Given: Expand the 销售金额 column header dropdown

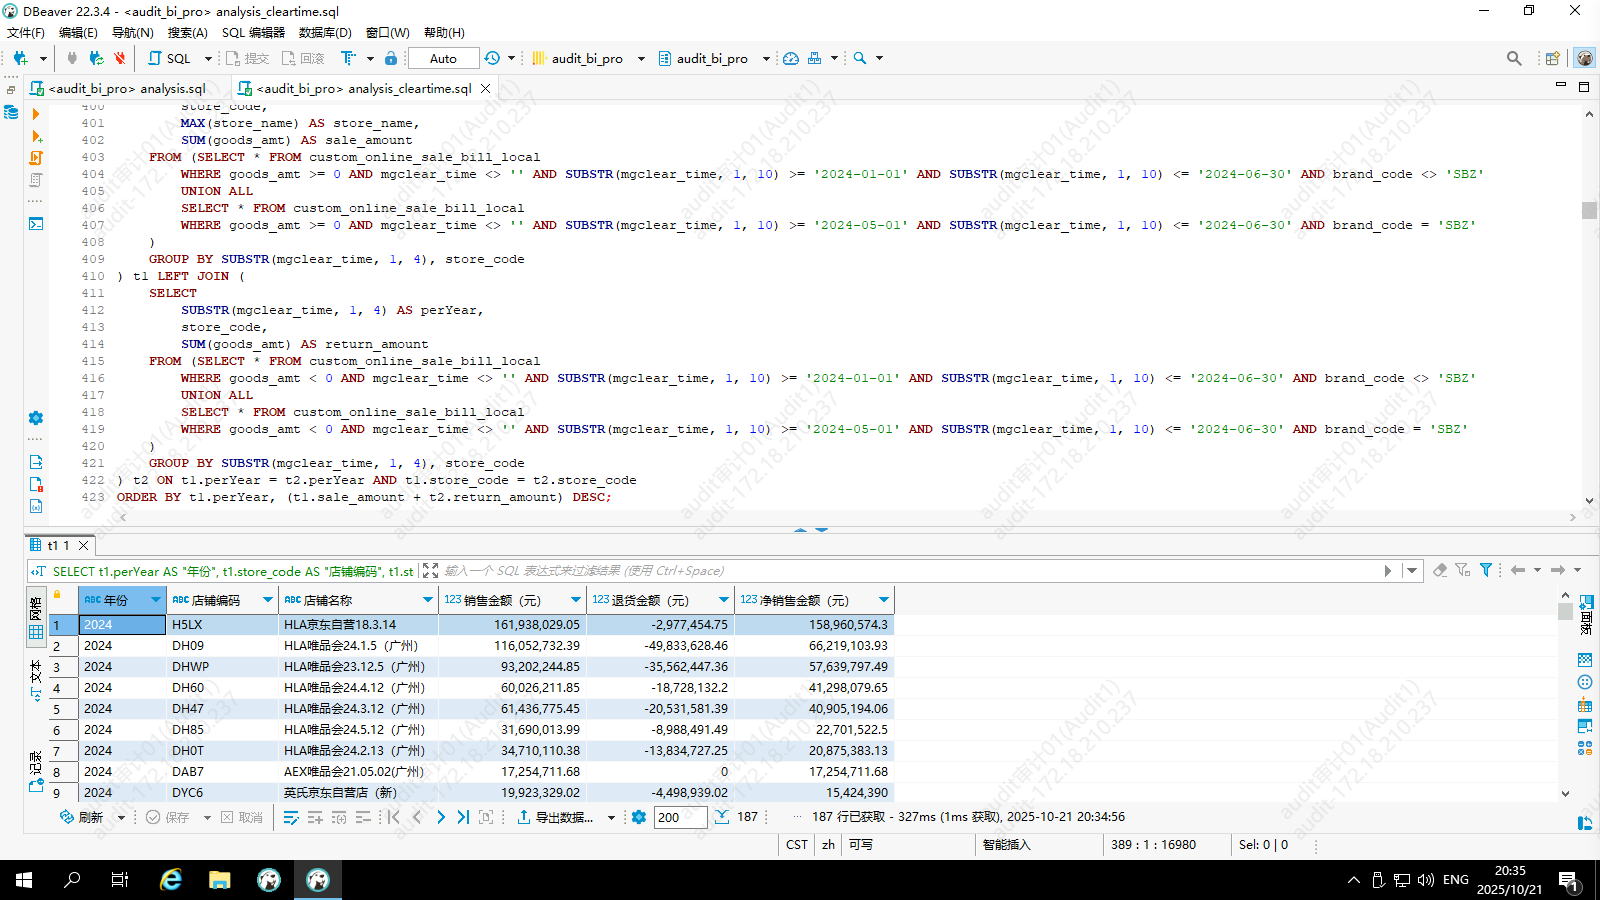Looking at the screenshot, I should point(576,600).
